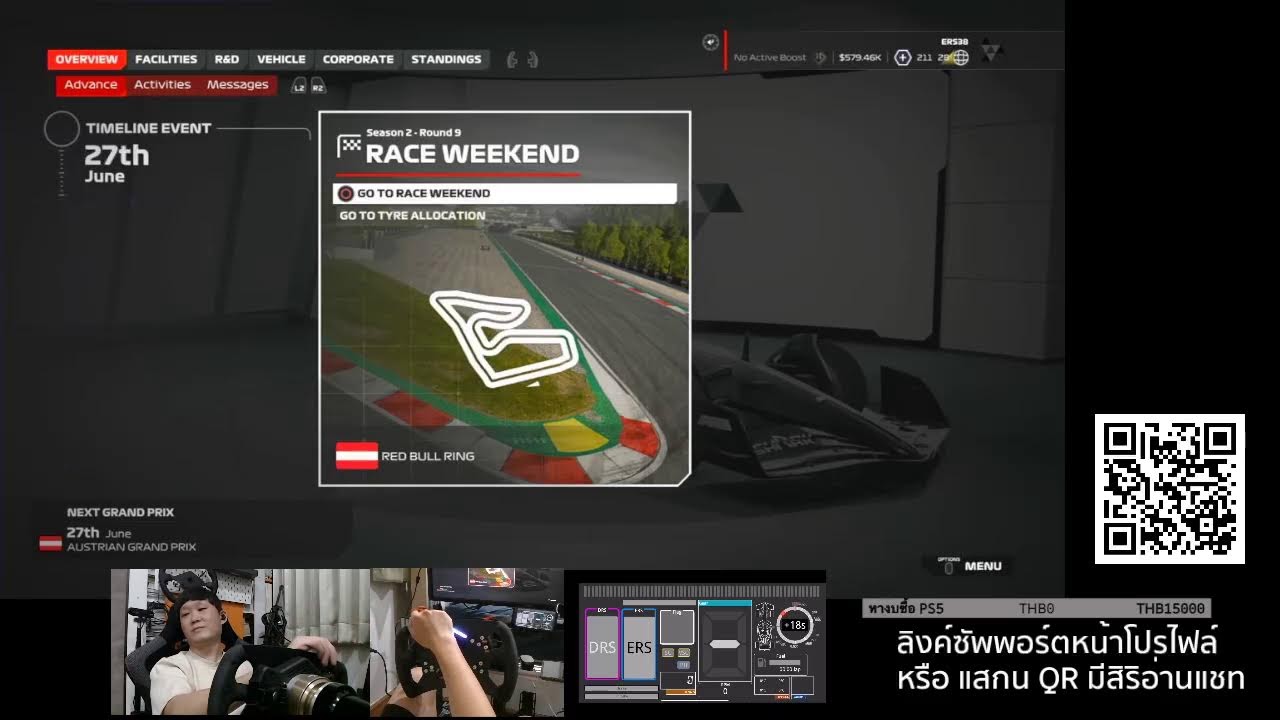Open the Options Menu button

click(x=971, y=566)
